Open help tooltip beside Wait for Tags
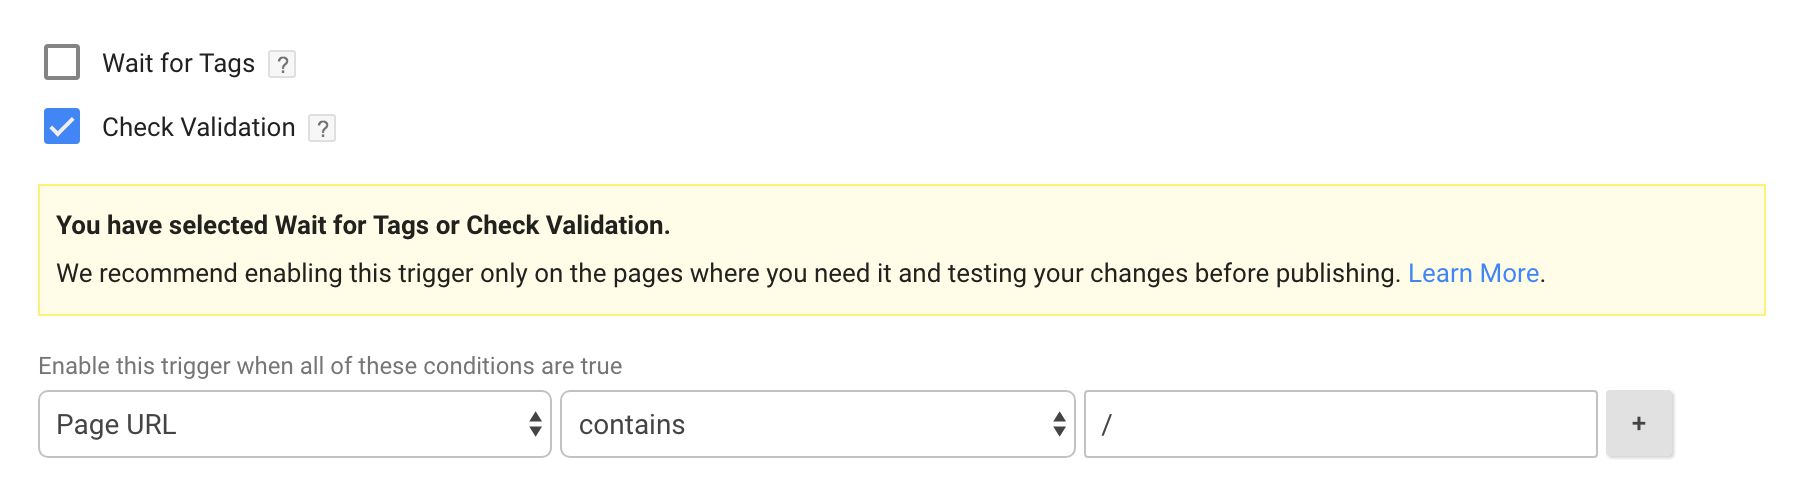The height and width of the screenshot is (492, 1804). coord(283,65)
